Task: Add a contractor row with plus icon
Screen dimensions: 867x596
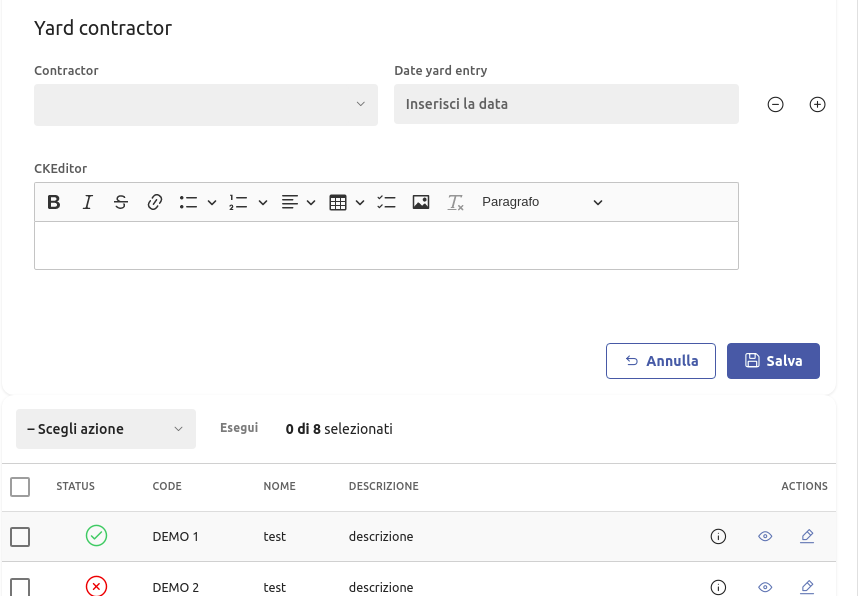Action: click(817, 105)
